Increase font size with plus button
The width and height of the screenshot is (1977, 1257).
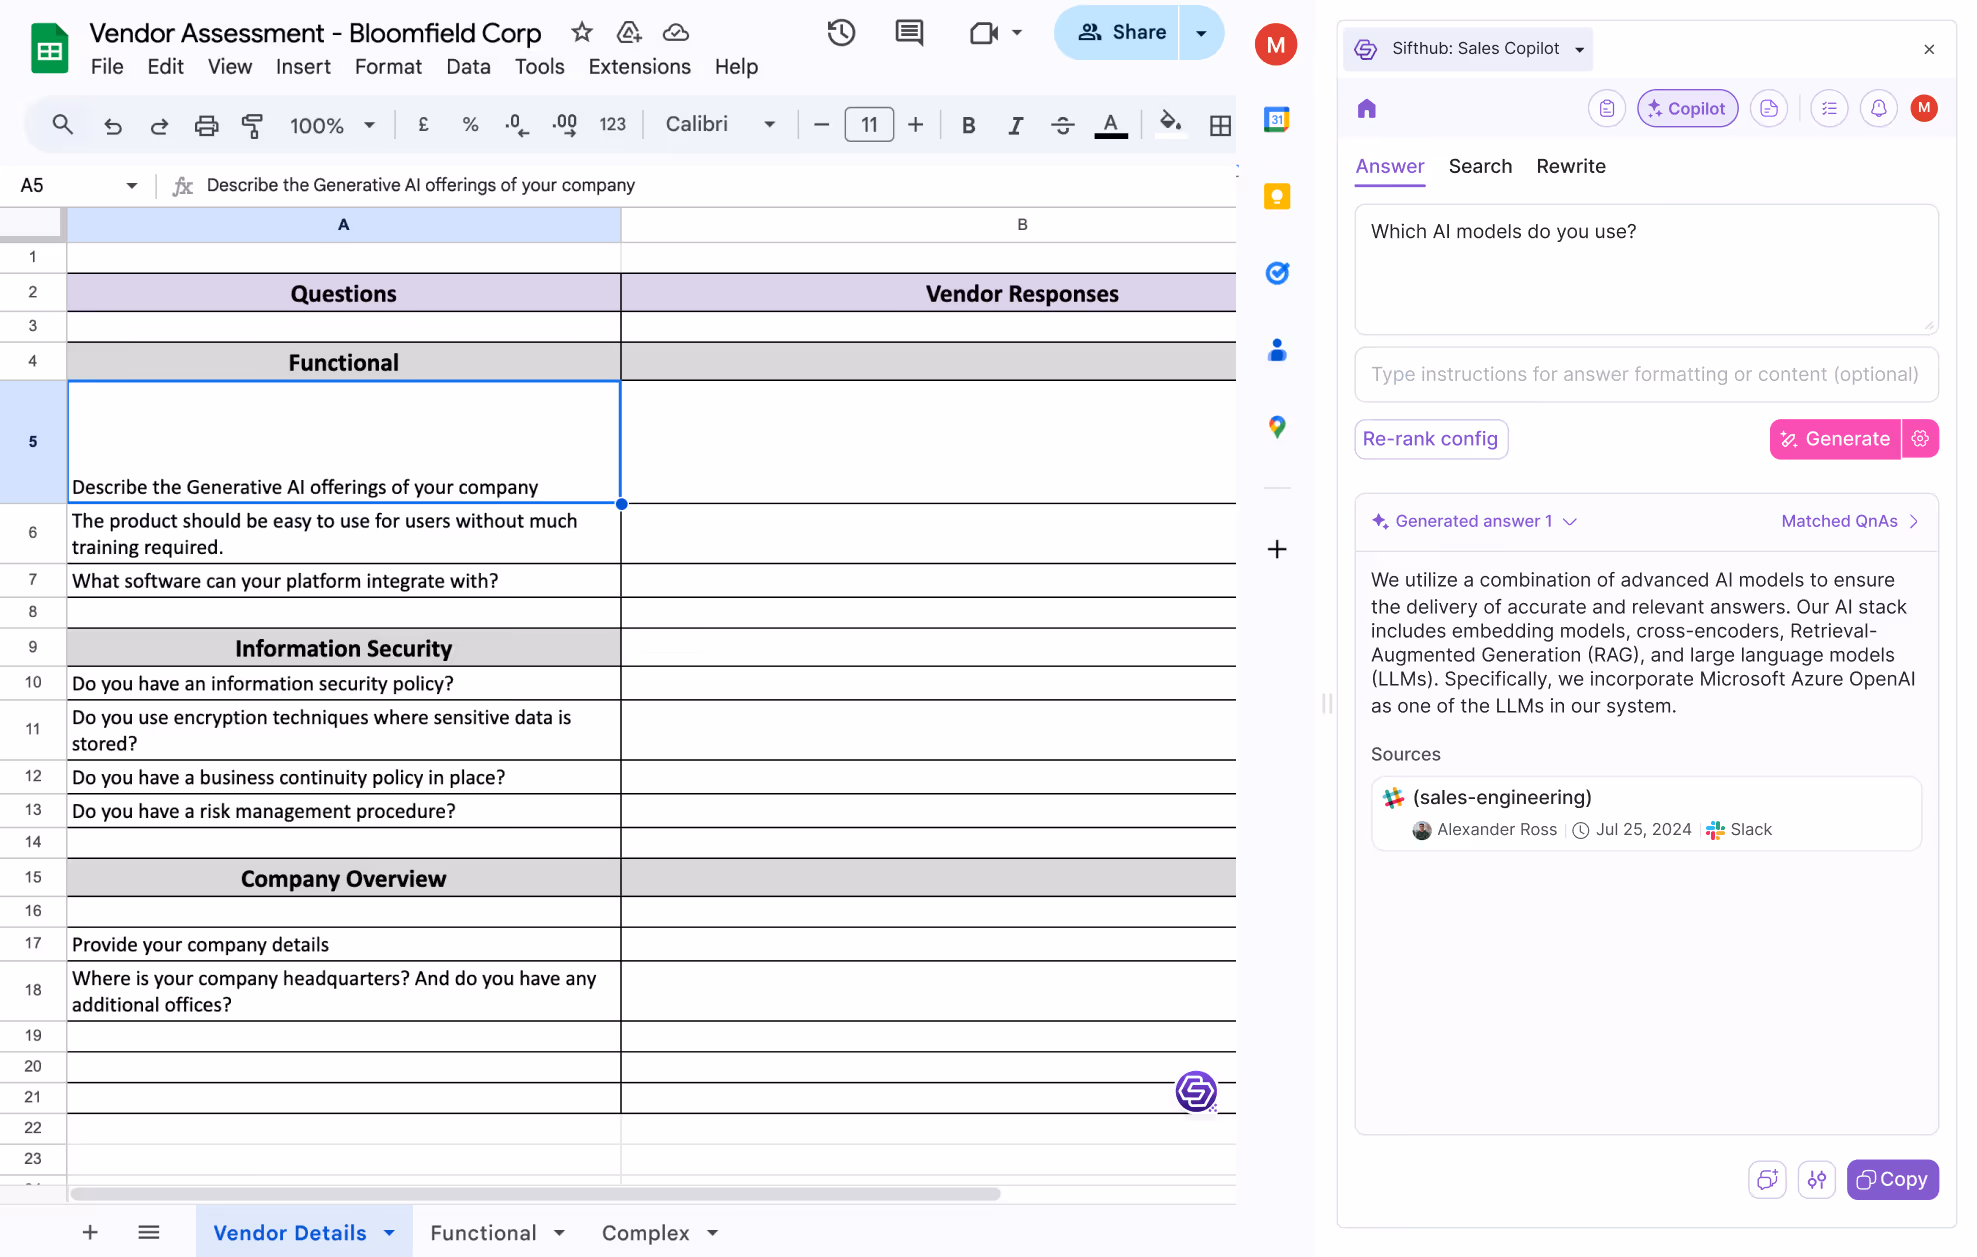(x=915, y=125)
